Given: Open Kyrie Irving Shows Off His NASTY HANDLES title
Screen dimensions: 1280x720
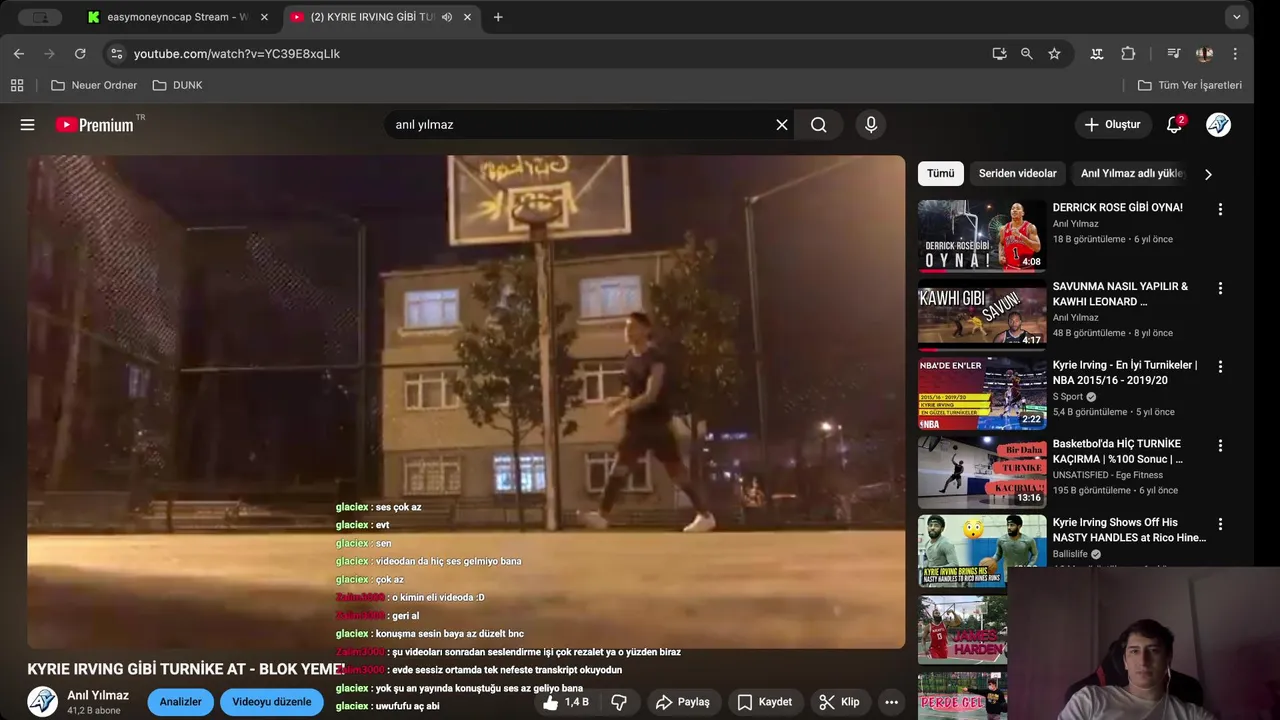Looking at the screenshot, I should coord(1129,530).
